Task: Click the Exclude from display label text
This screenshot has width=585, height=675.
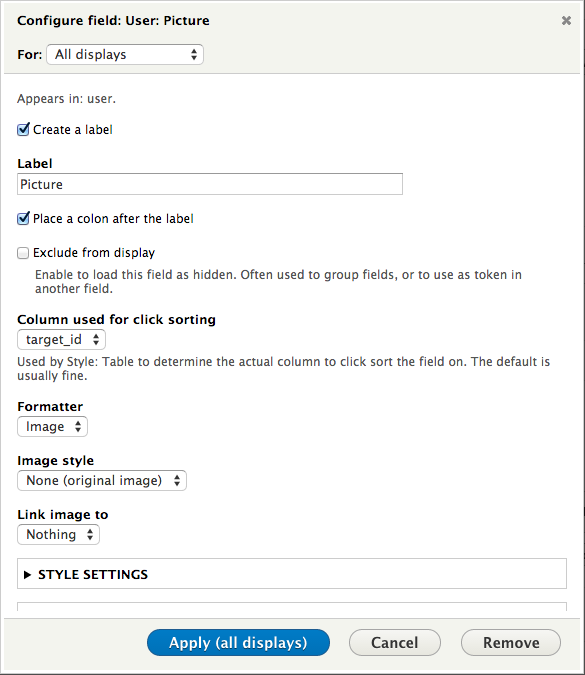Action: (x=94, y=253)
